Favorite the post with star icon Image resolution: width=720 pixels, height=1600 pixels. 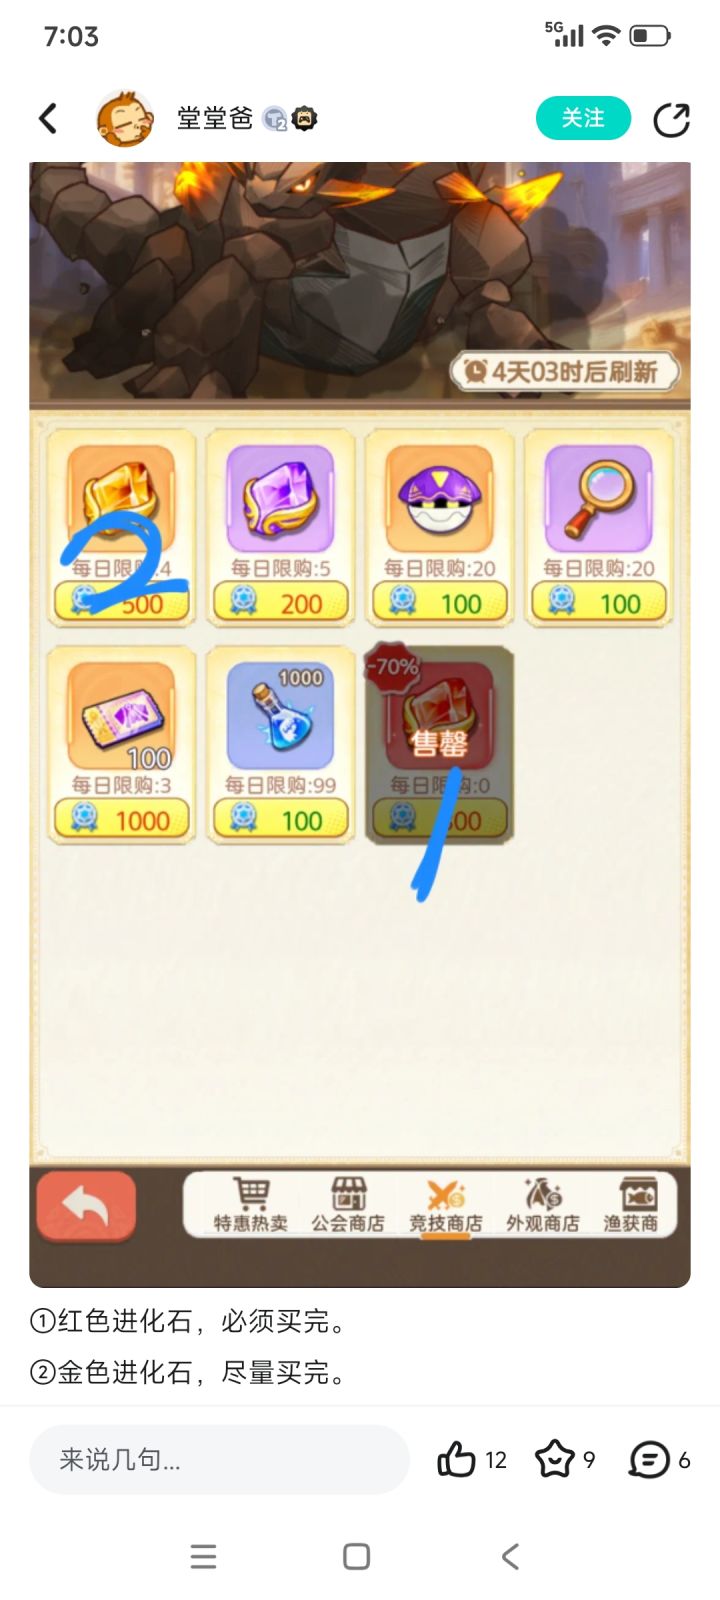pos(554,1460)
